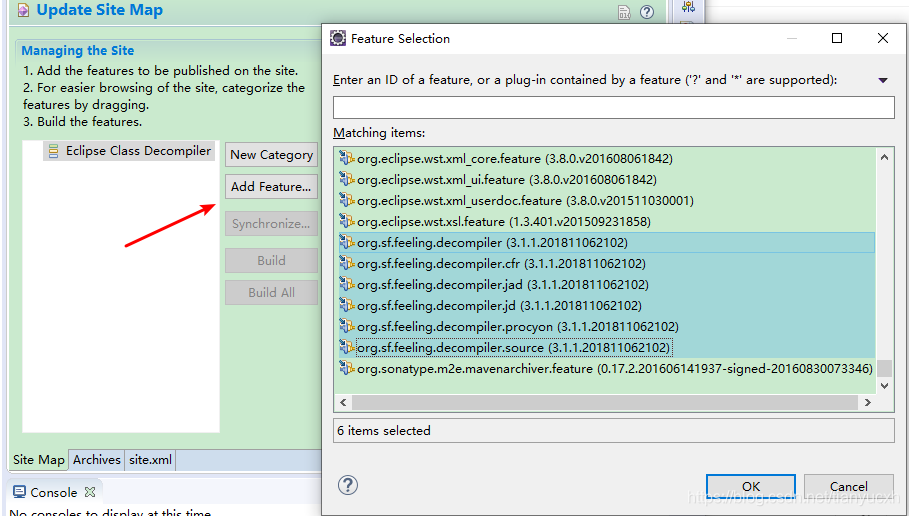The height and width of the screenshot is (516, 909).
Task: Open the filter dropdown arrow menu
Action: pyautogui.click(x=883, y=80)
